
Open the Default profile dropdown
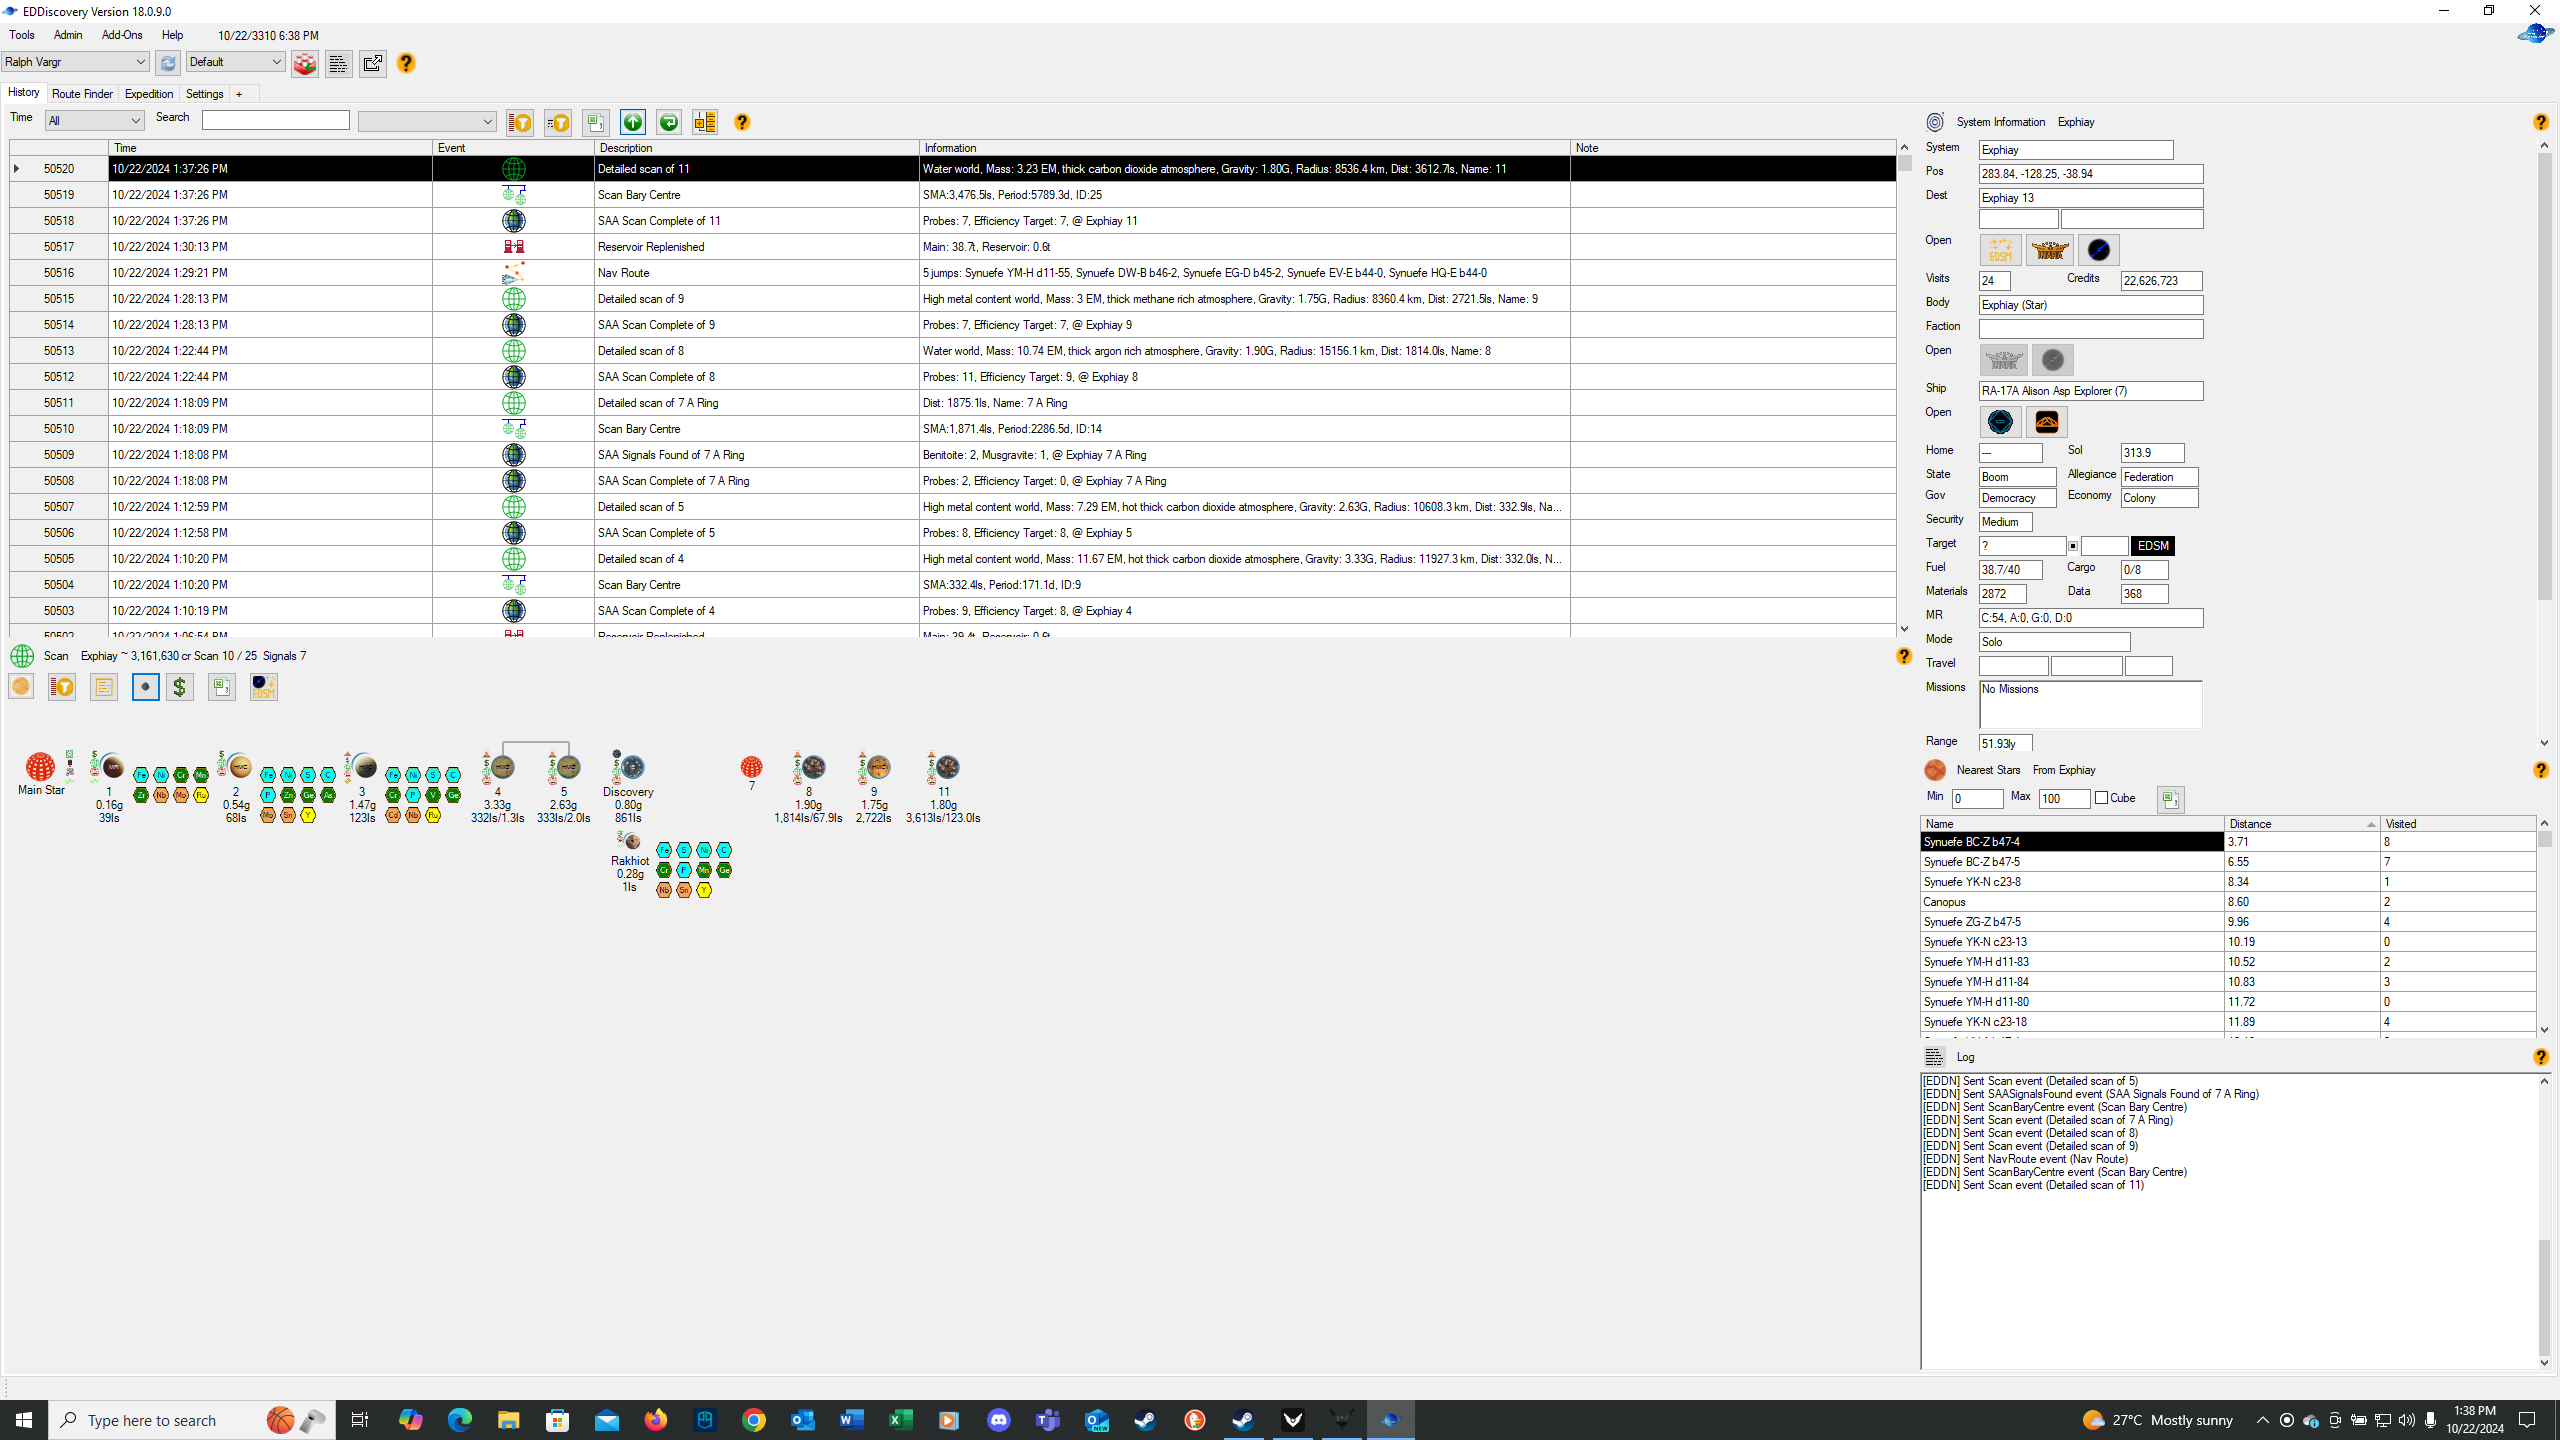235,62
